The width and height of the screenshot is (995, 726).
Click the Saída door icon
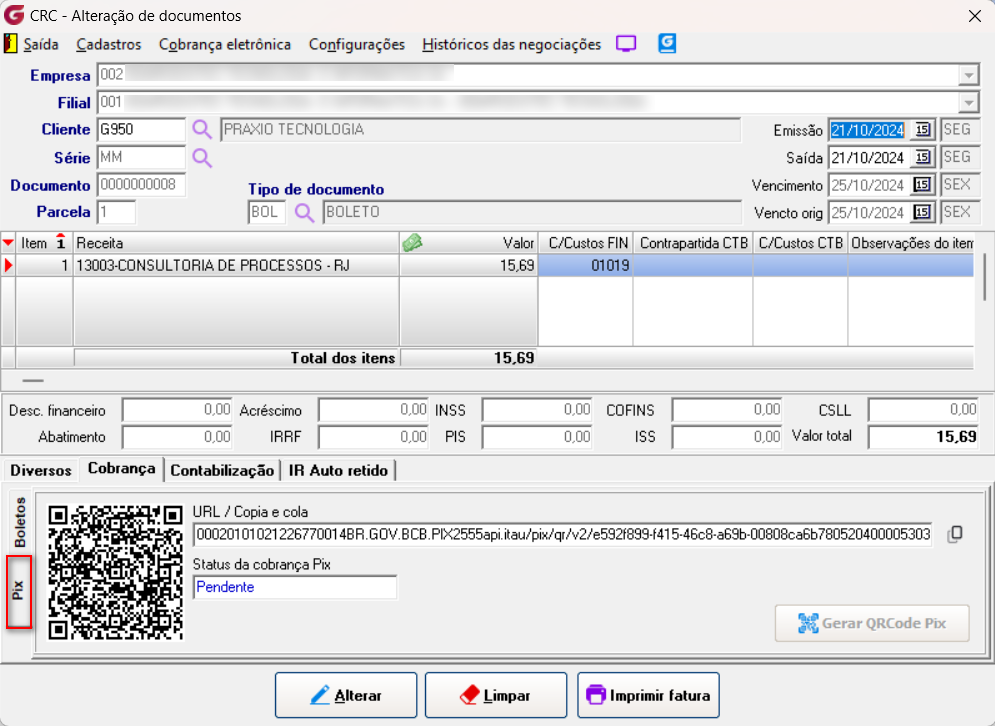(x=10, y=44)
